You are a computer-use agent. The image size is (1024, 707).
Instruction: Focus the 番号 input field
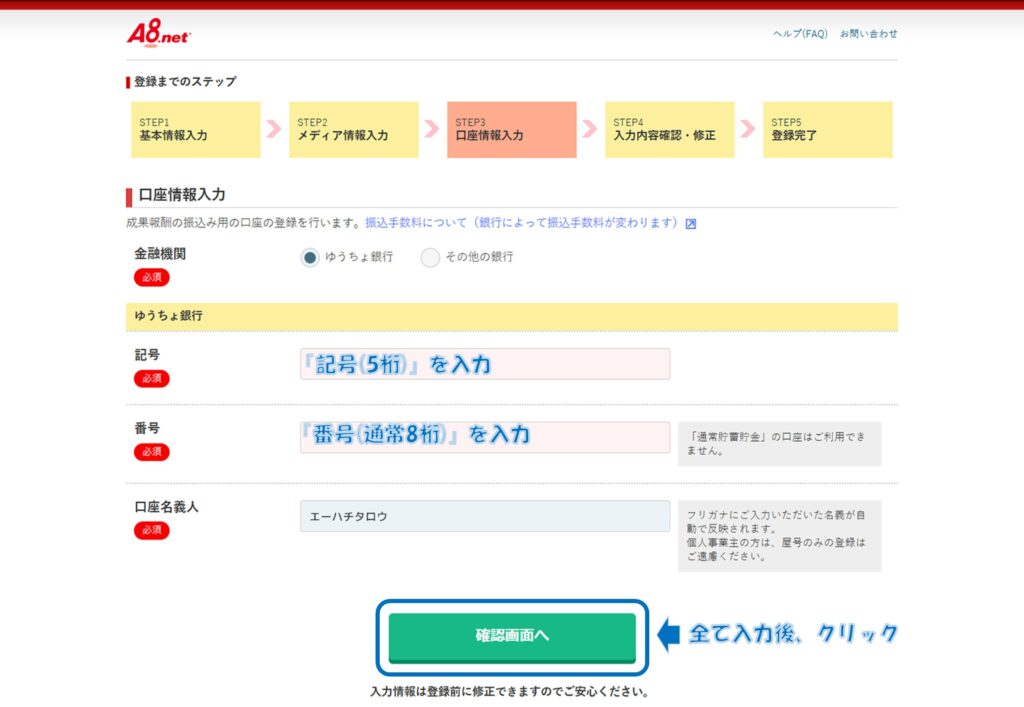click(485, 437)
